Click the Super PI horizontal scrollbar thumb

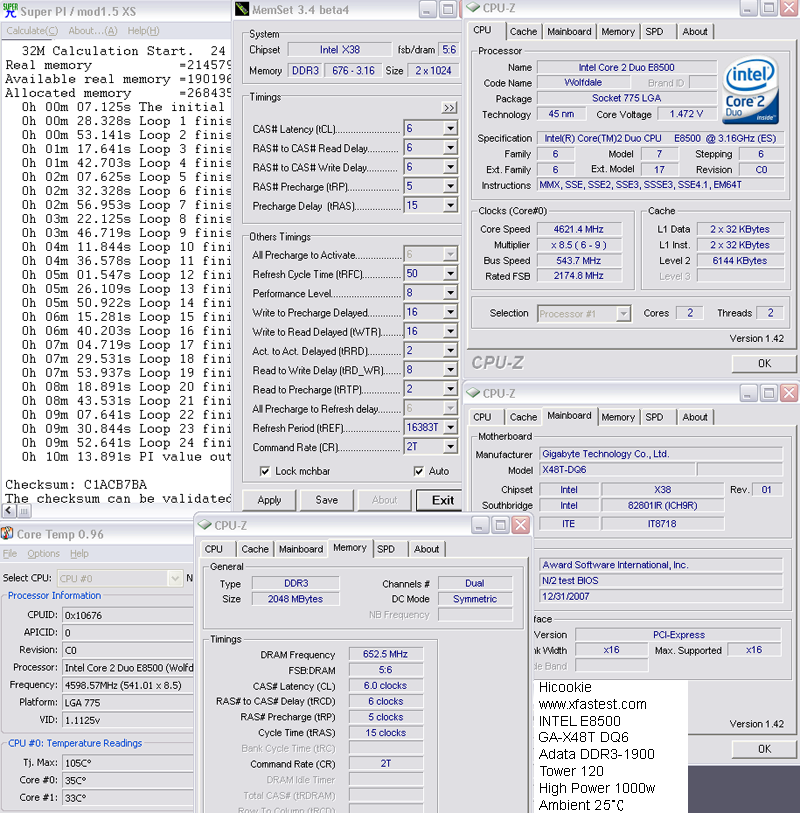pos(24,511)
